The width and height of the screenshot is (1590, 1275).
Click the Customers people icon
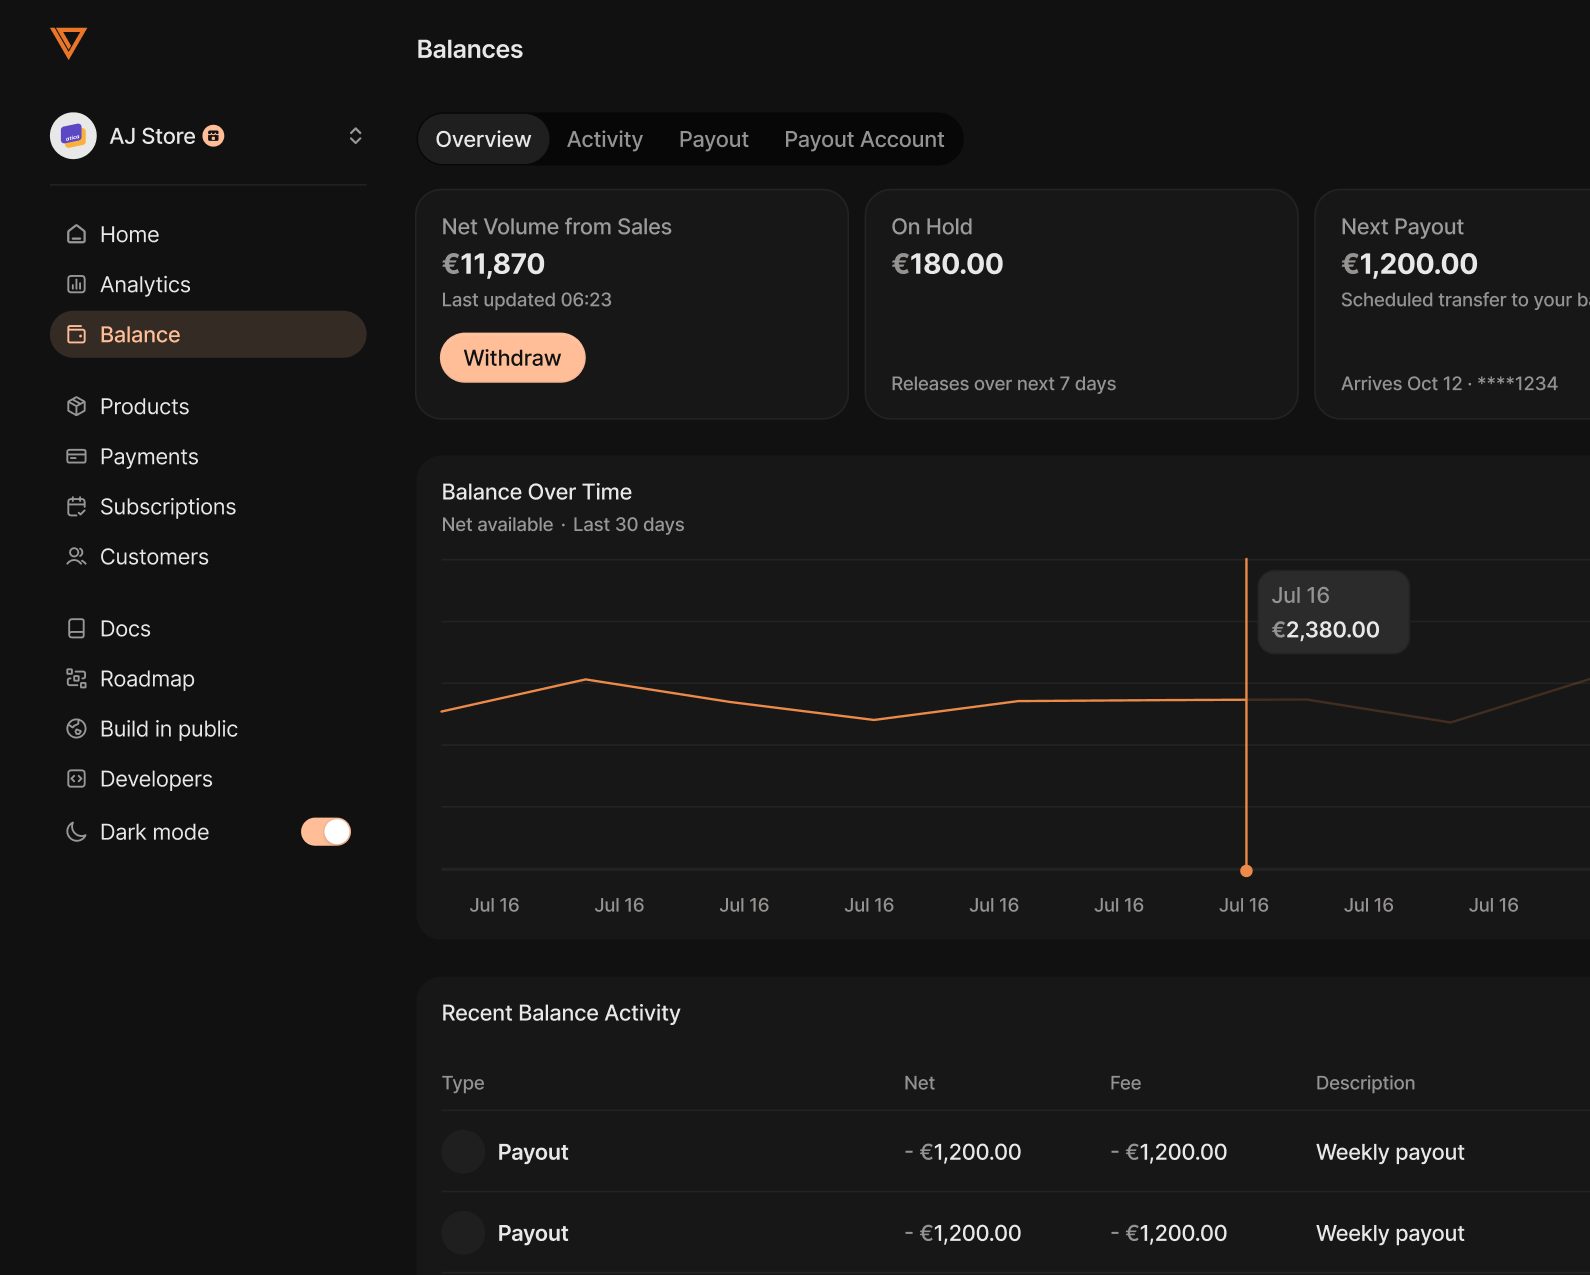(76, 556)
